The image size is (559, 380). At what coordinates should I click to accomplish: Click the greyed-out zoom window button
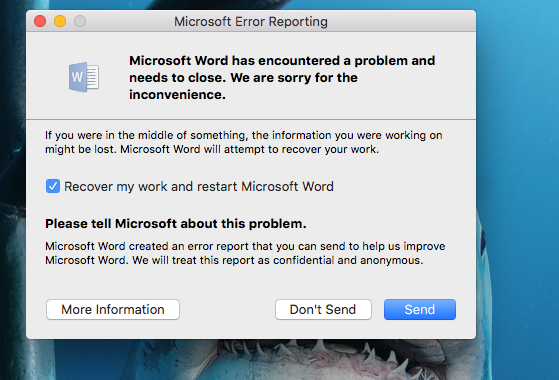80,21
